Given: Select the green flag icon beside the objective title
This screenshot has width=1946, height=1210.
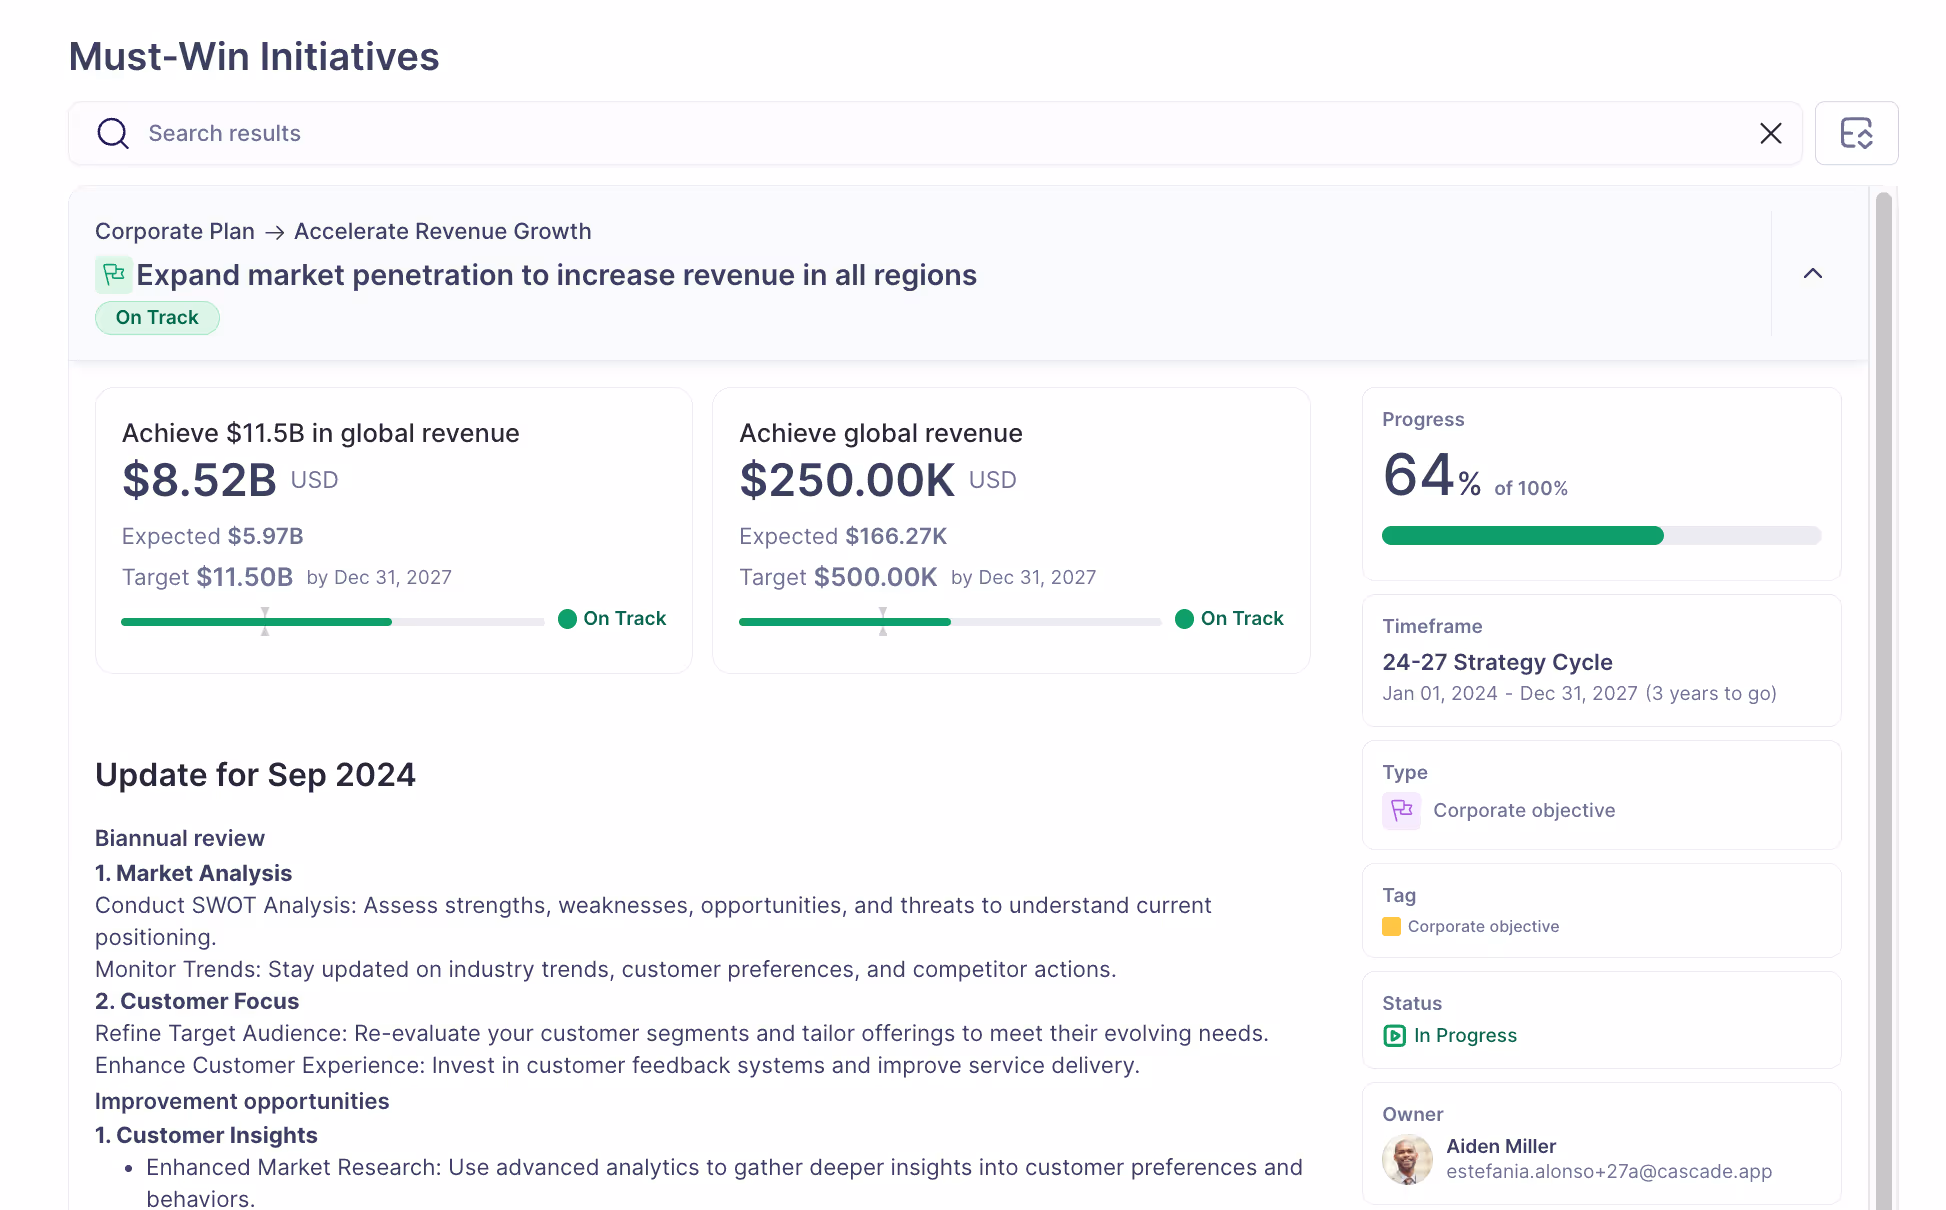Looking at the screenshot, I should [x=114, y=274].
